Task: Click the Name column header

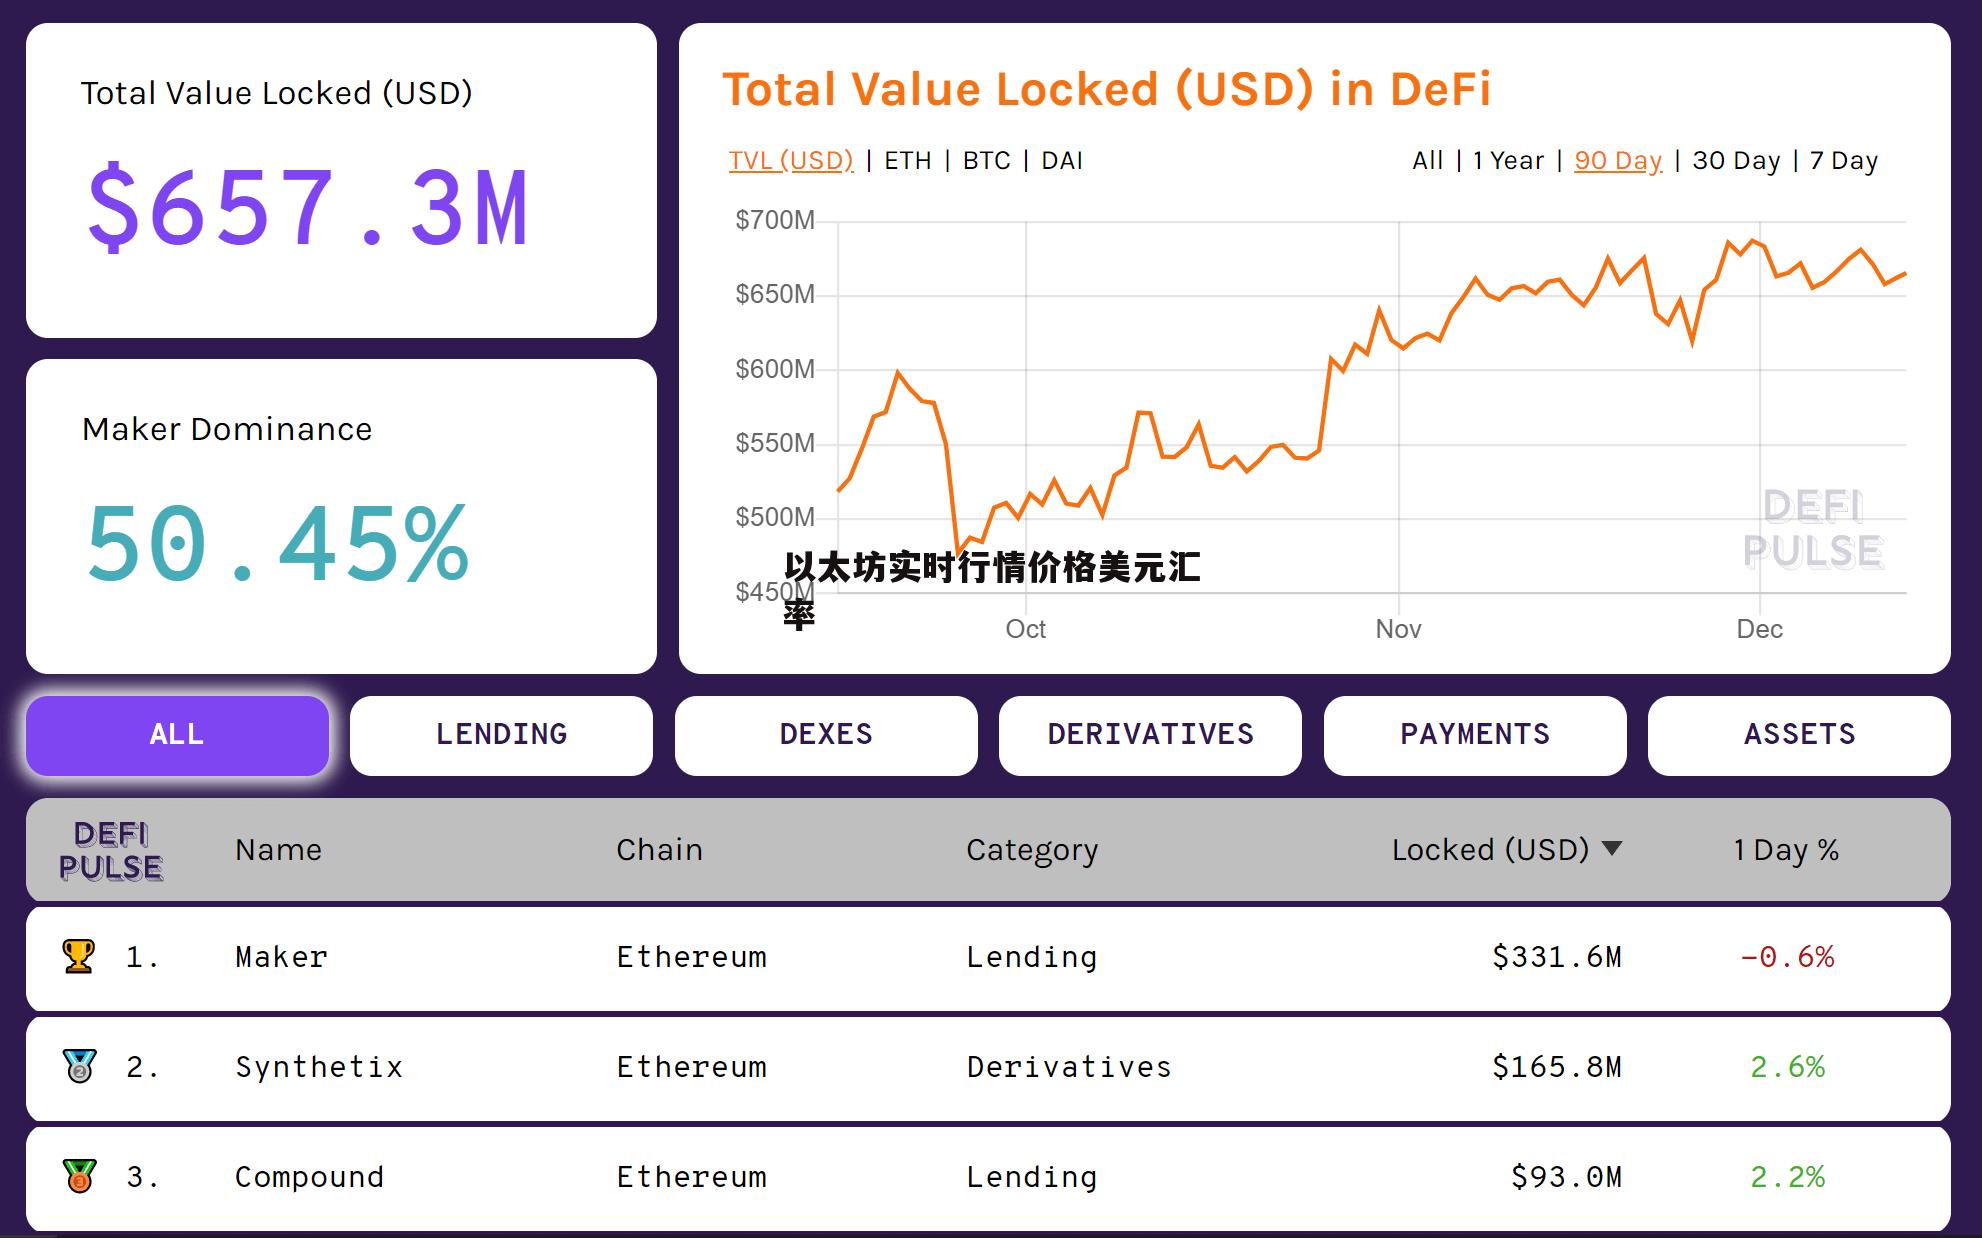Action: [279, 850]
